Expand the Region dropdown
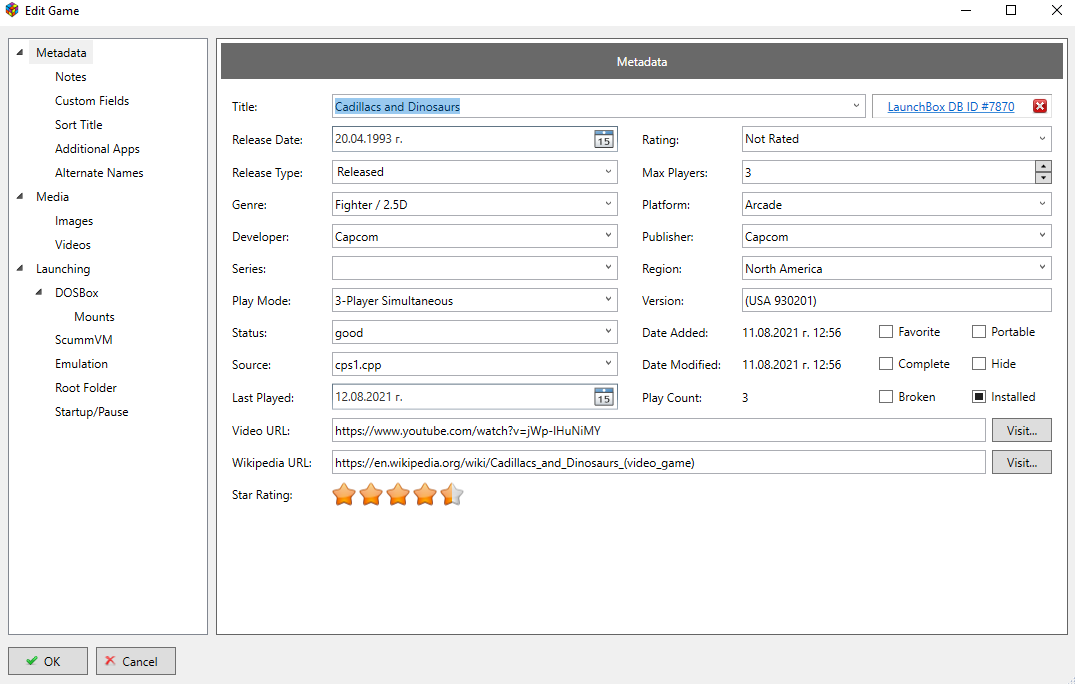 click(x=1042, y=268)
